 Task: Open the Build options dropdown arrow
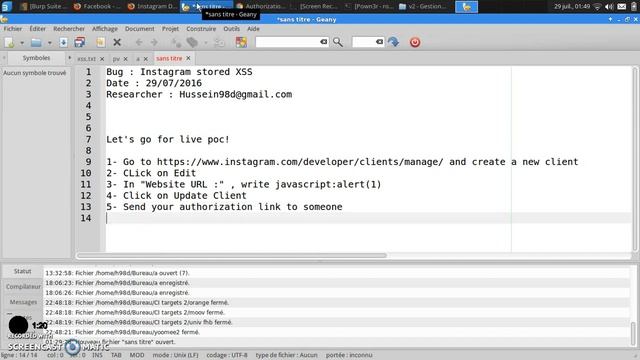click(x=206, y=42)
